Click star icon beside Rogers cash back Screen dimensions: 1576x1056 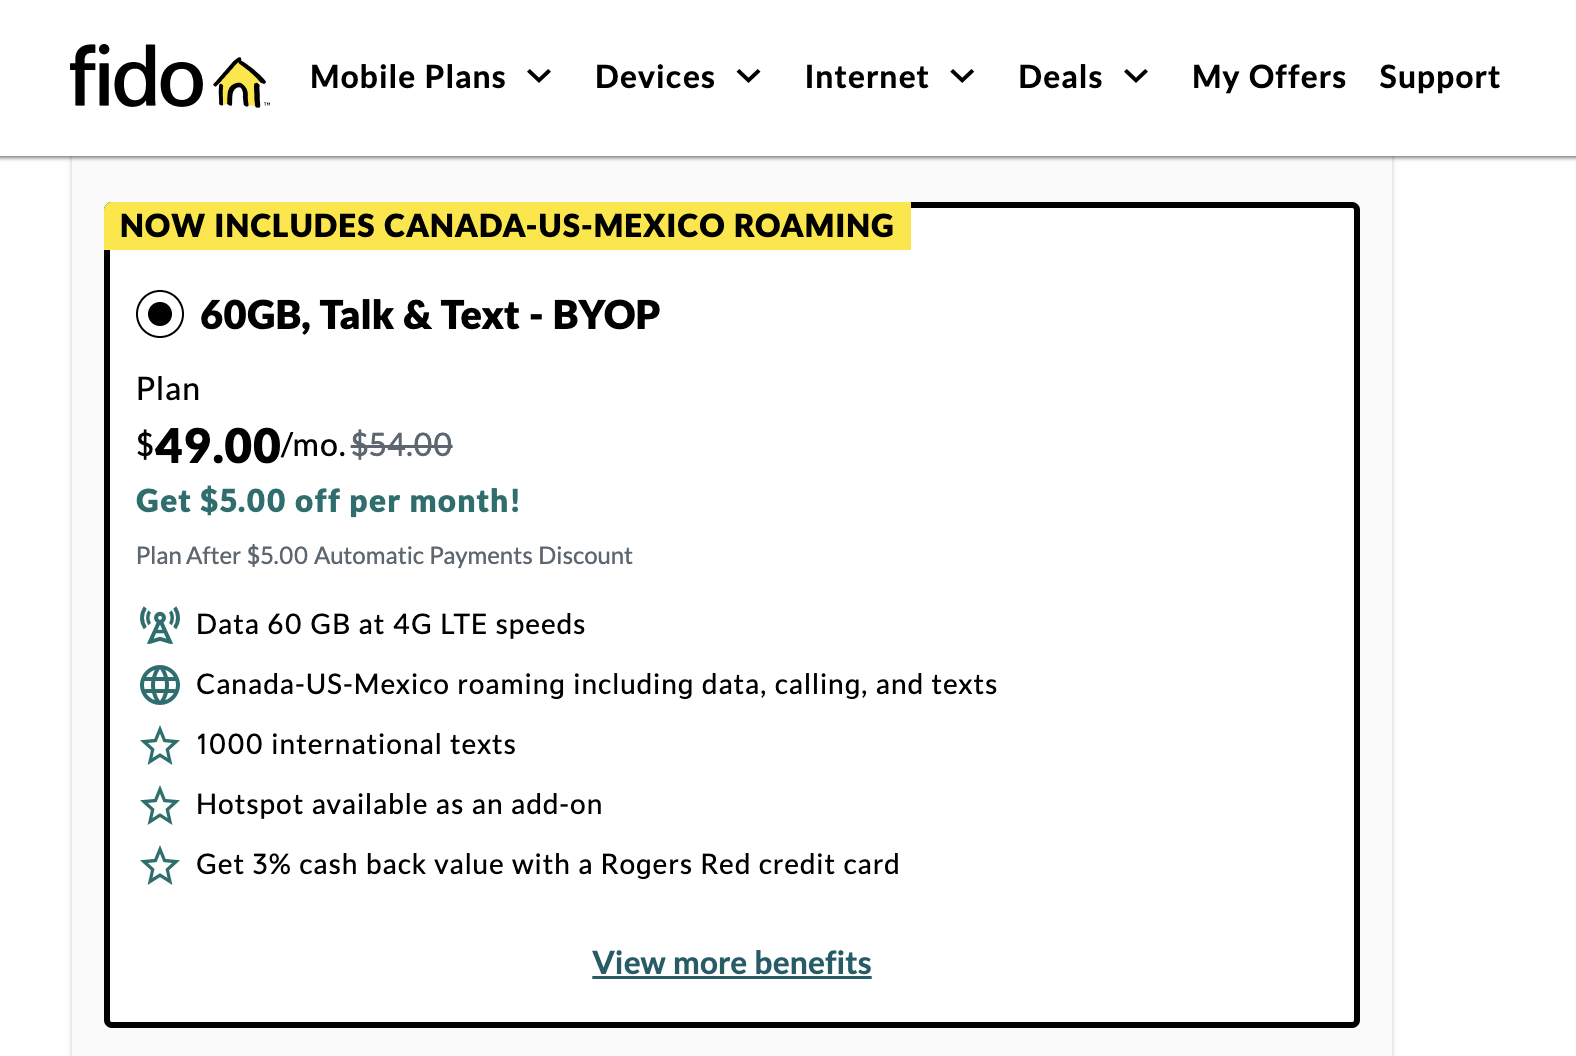coord(160,865)
